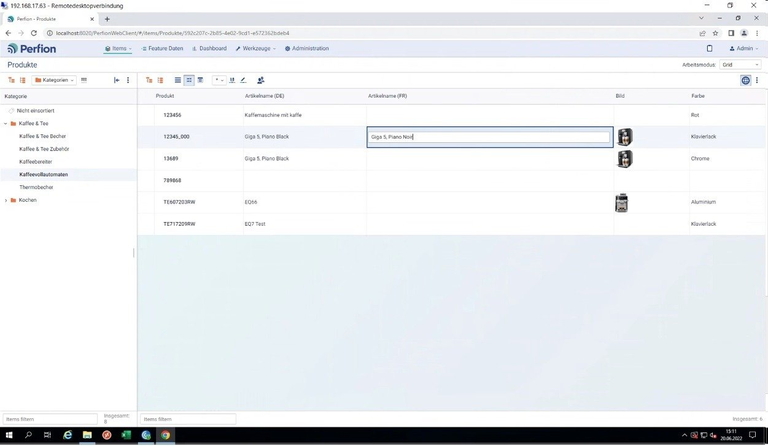Open the asterisk dropdown in the product toolbar
Image resolution: width=768 pixels, height=446 pixels.
[x=219, y=80]
